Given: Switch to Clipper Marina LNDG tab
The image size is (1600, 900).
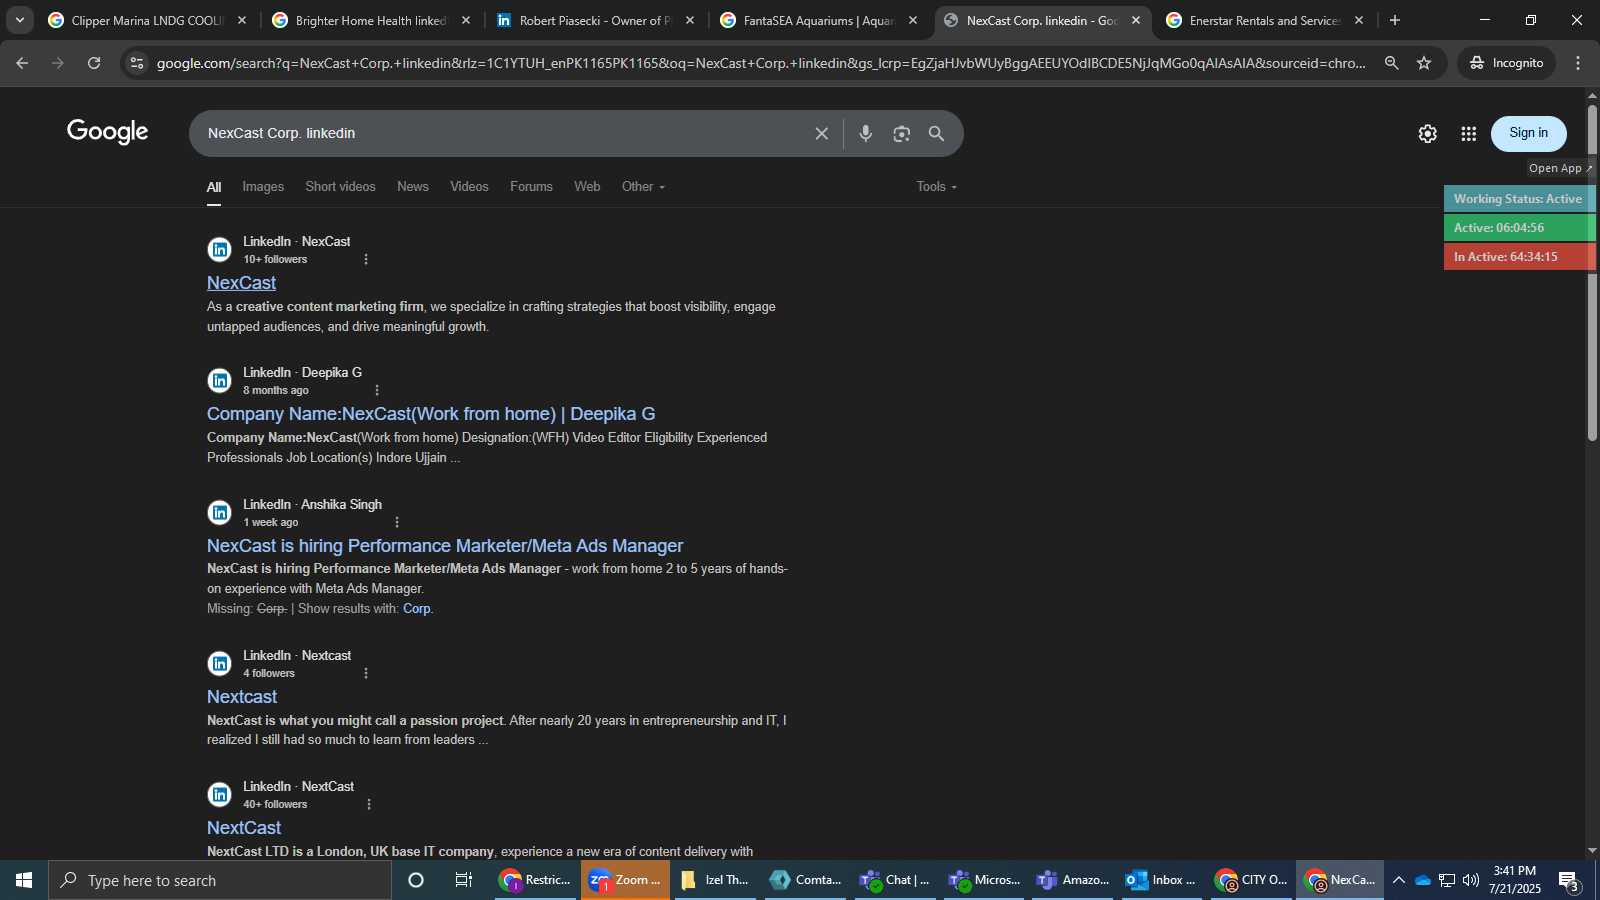Looking at the screenshot, I should point(147,20).
